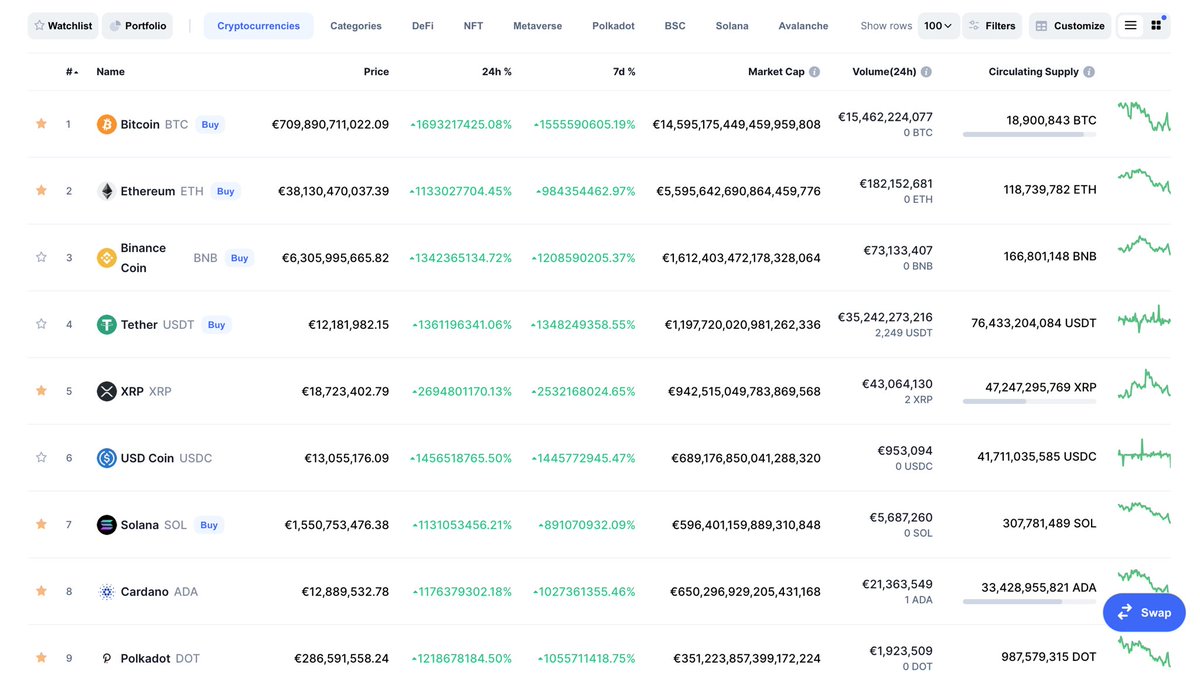Image resolution: width=1200 pixels, height=681 pixels.
Task: Click Buy next to Bitcoin
Action: [210, 125]
